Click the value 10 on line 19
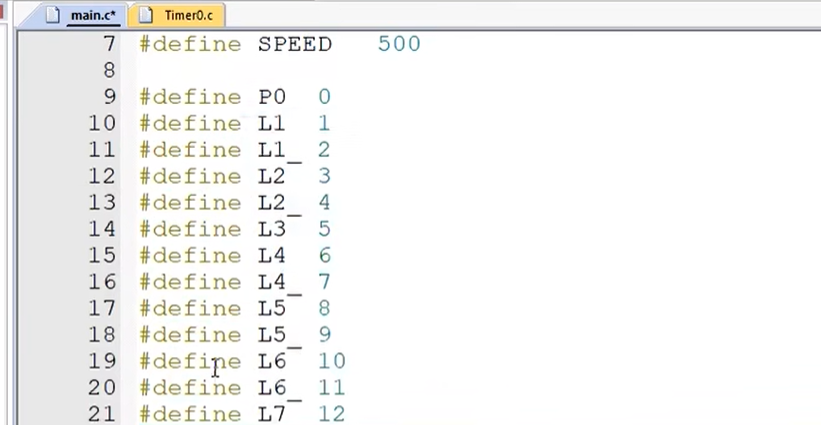Viewport: 821px width, 425px height. click(331, 361)
